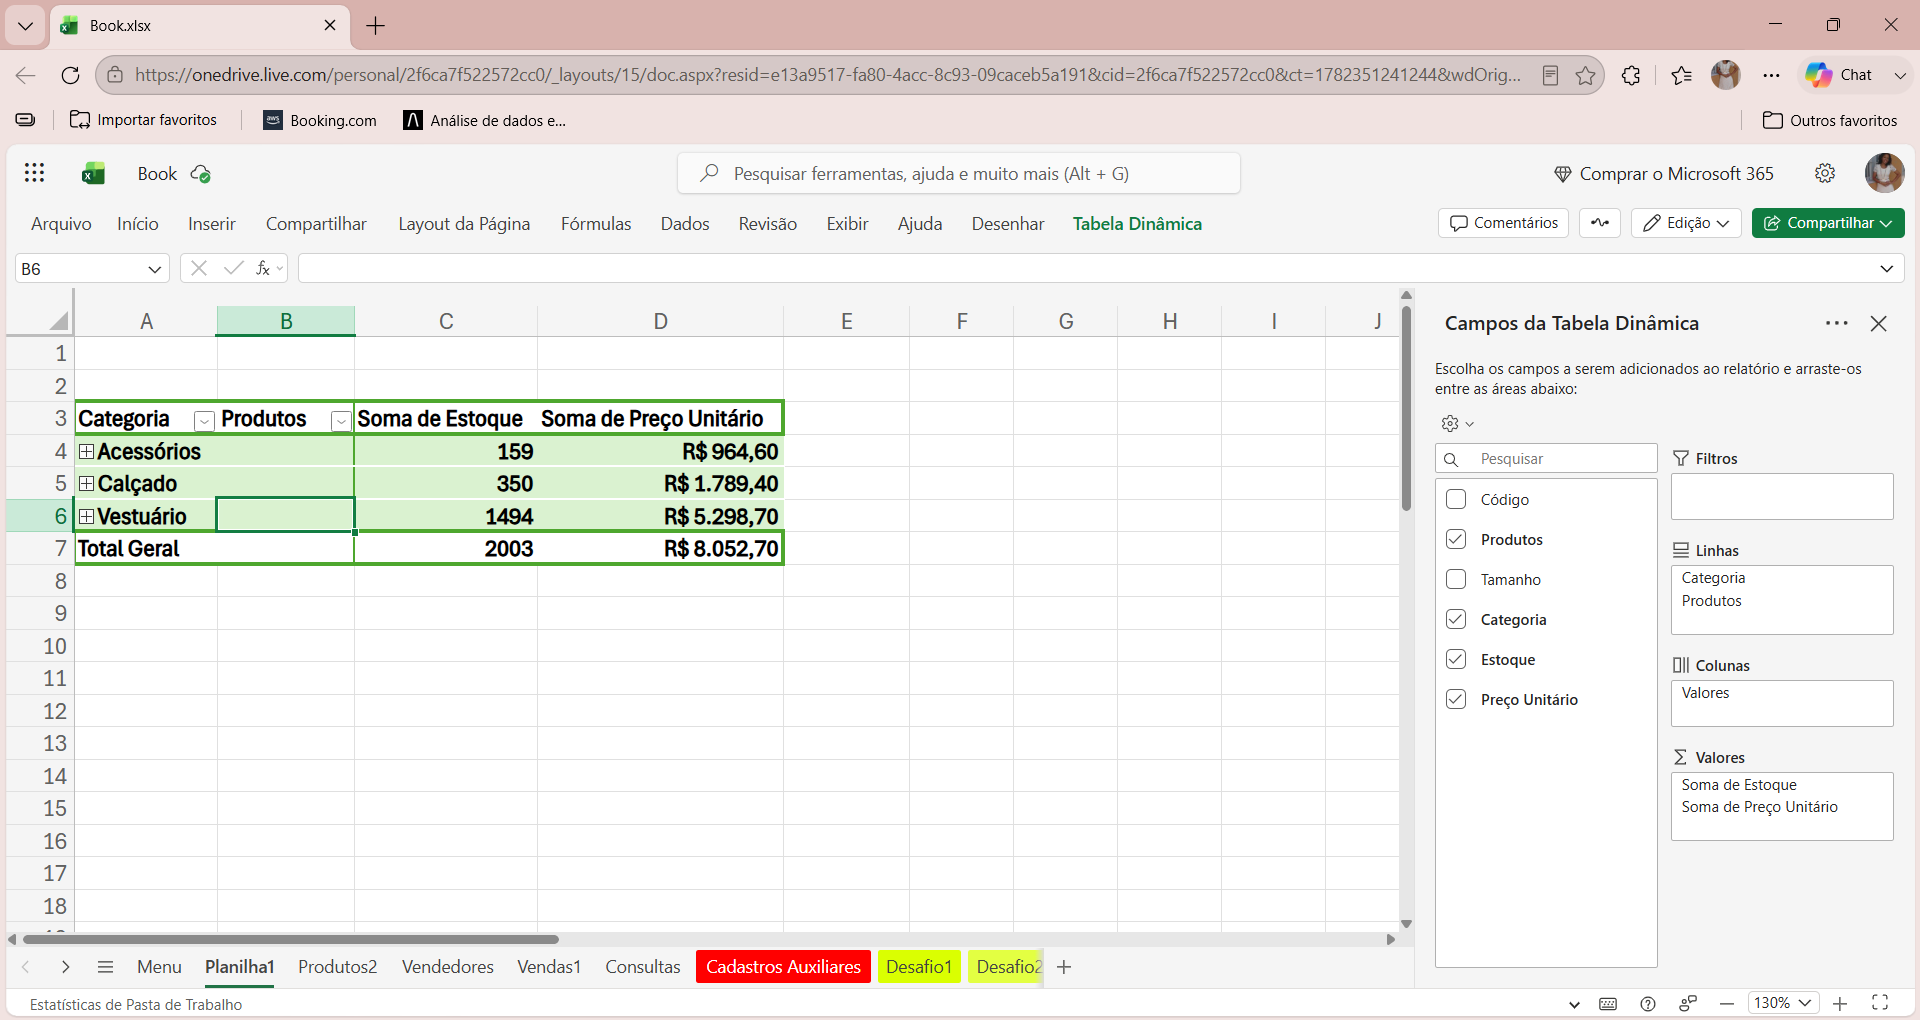Zoom out with minus button
This screenshot has width=1920, height=1020.
point(1727,1004)
